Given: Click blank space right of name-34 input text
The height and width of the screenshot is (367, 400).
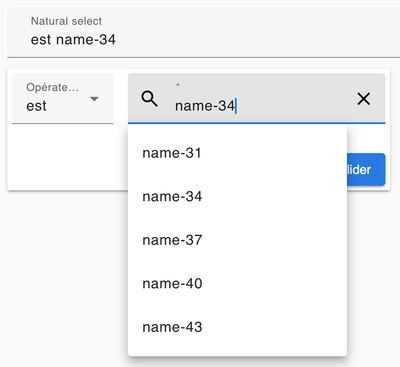Looking at the screenshot, I should 293,106.
